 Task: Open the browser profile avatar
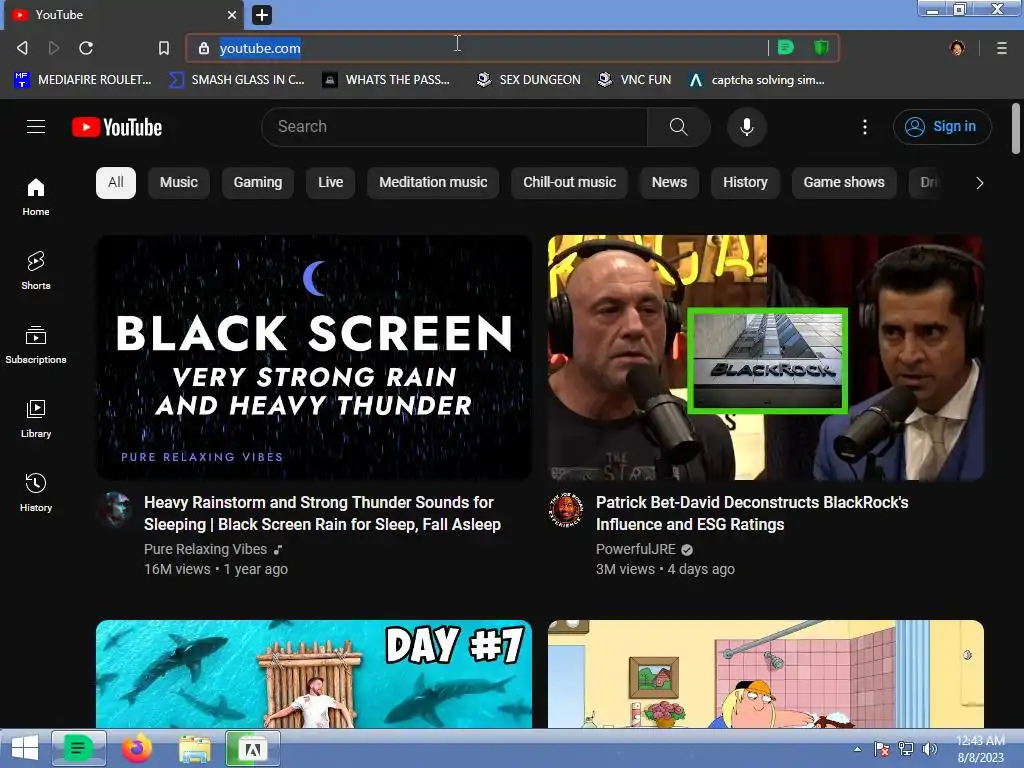click(957, 48)
